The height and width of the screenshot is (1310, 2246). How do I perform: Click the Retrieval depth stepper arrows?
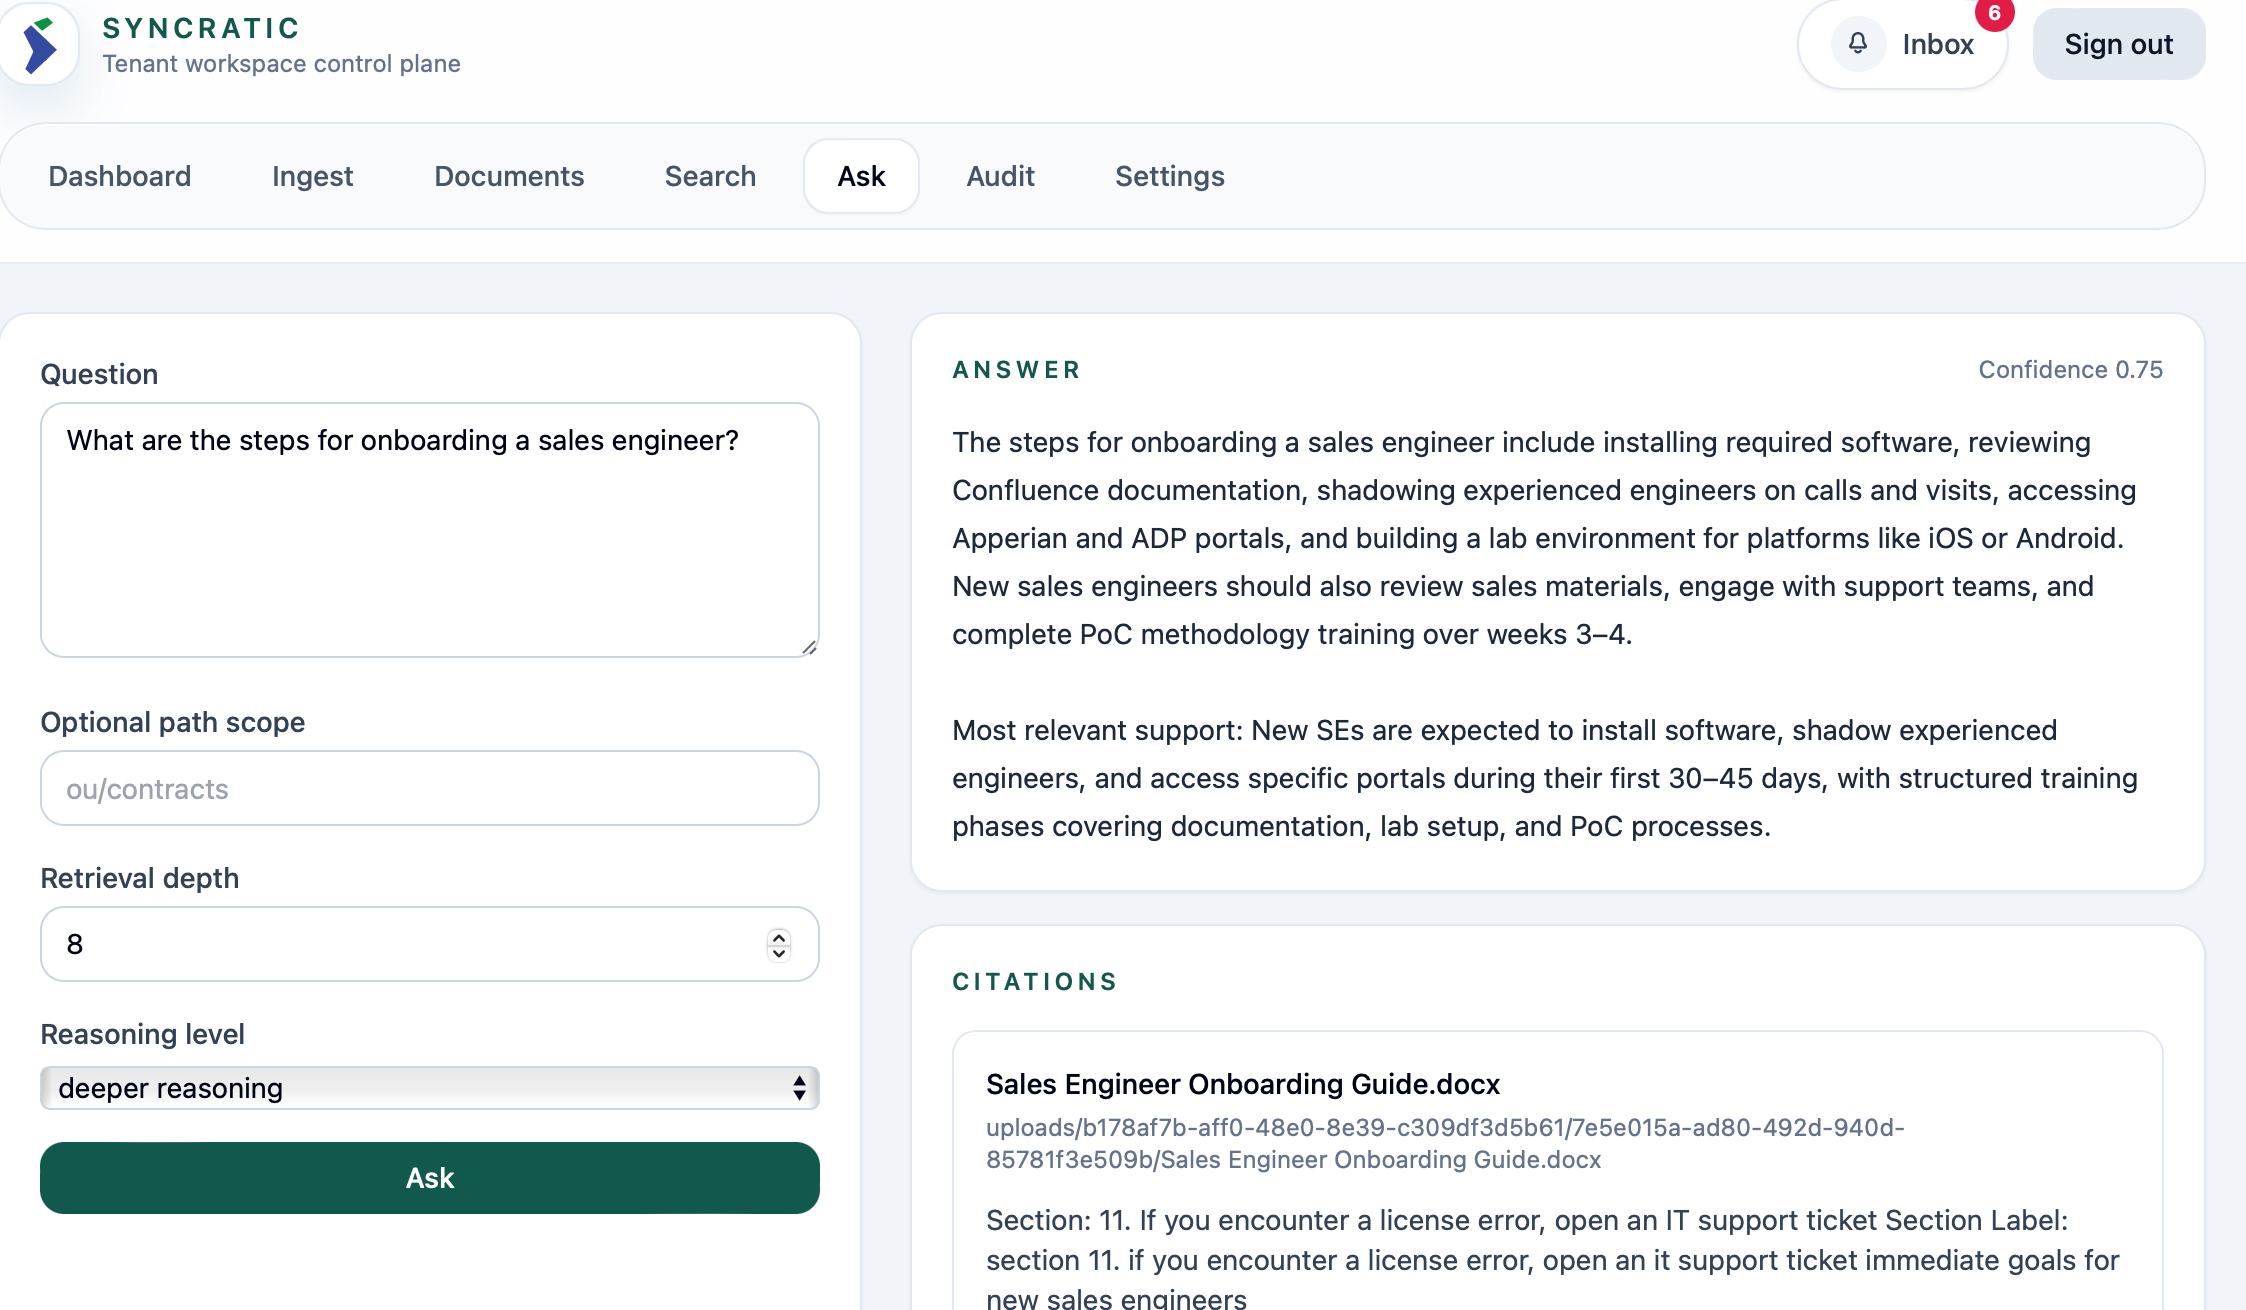779,944
